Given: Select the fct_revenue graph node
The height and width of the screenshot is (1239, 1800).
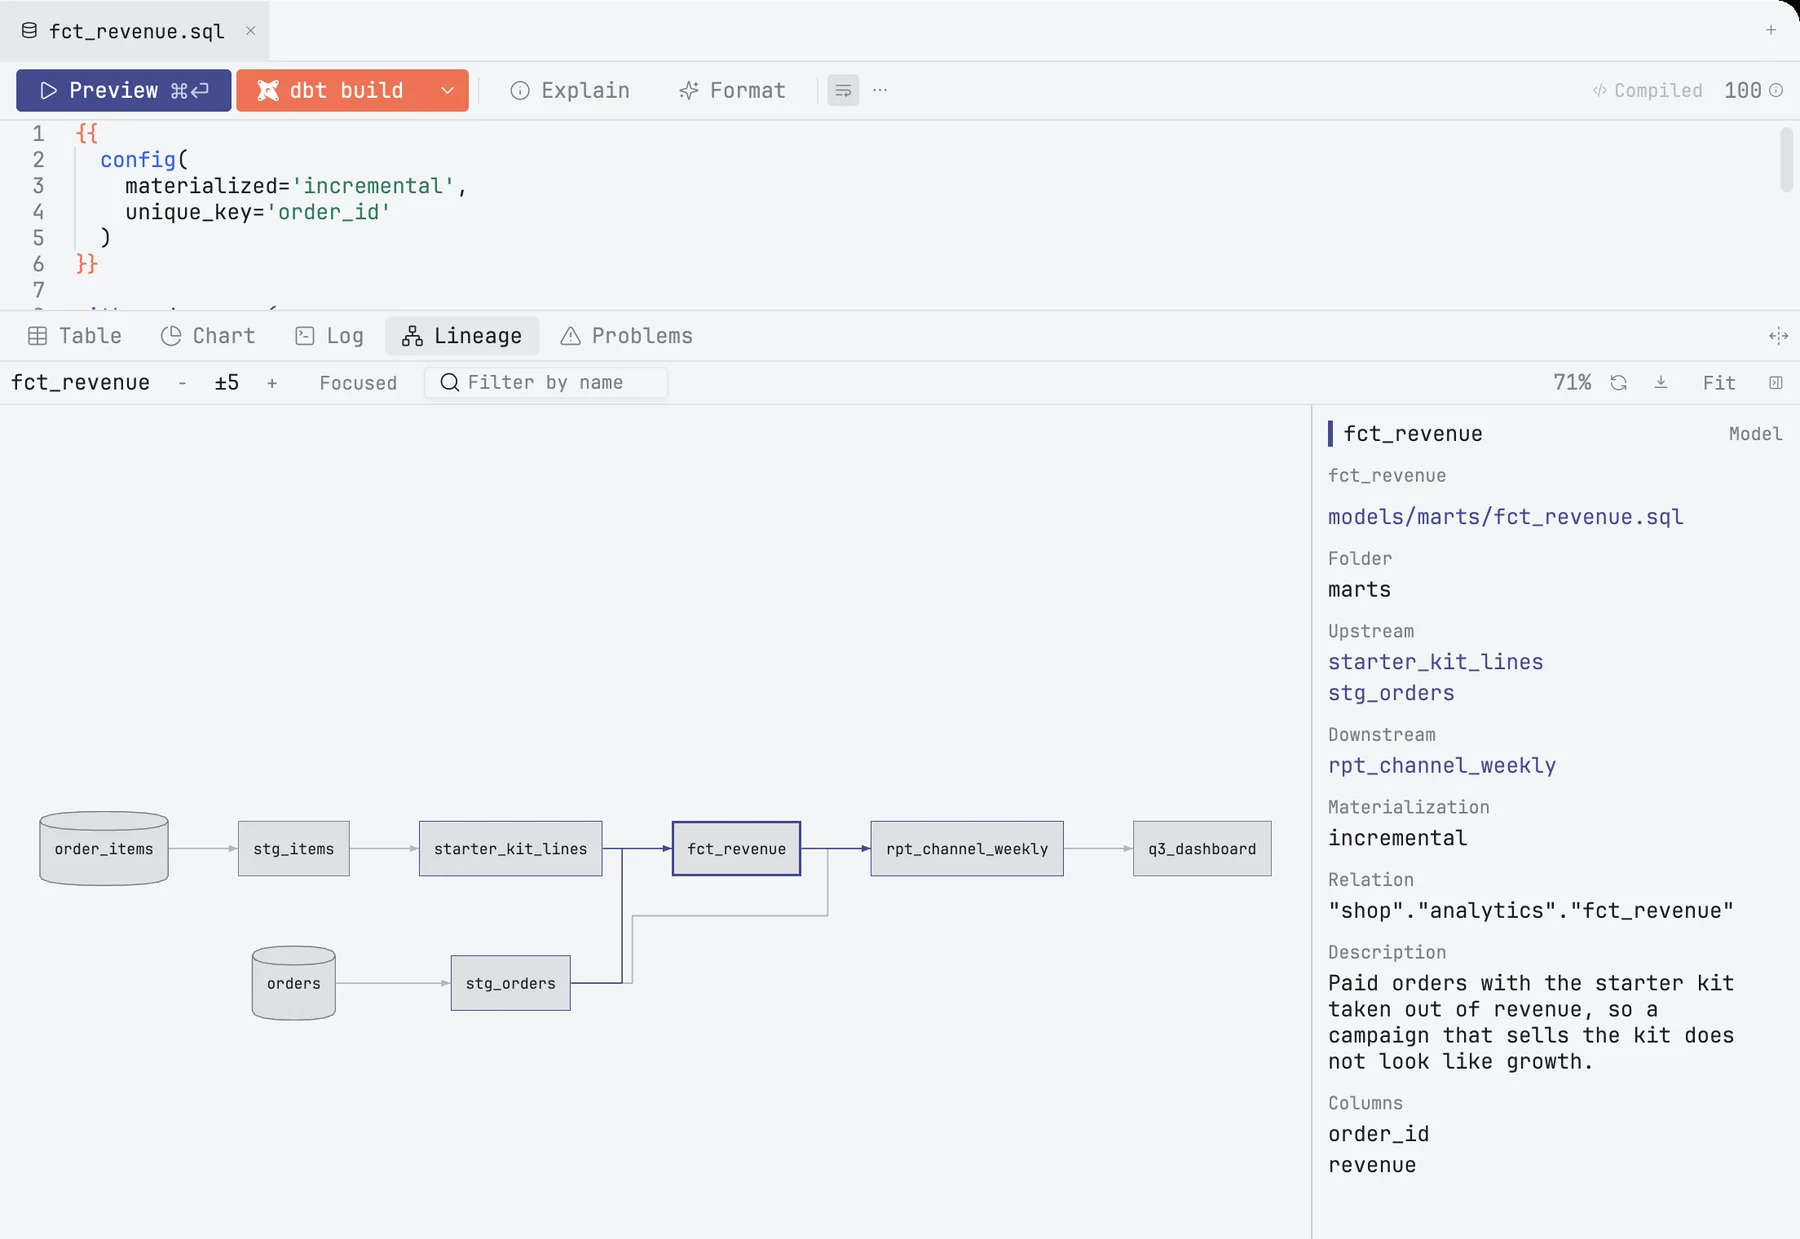Looking at the screenshot, I should [737, 848].
